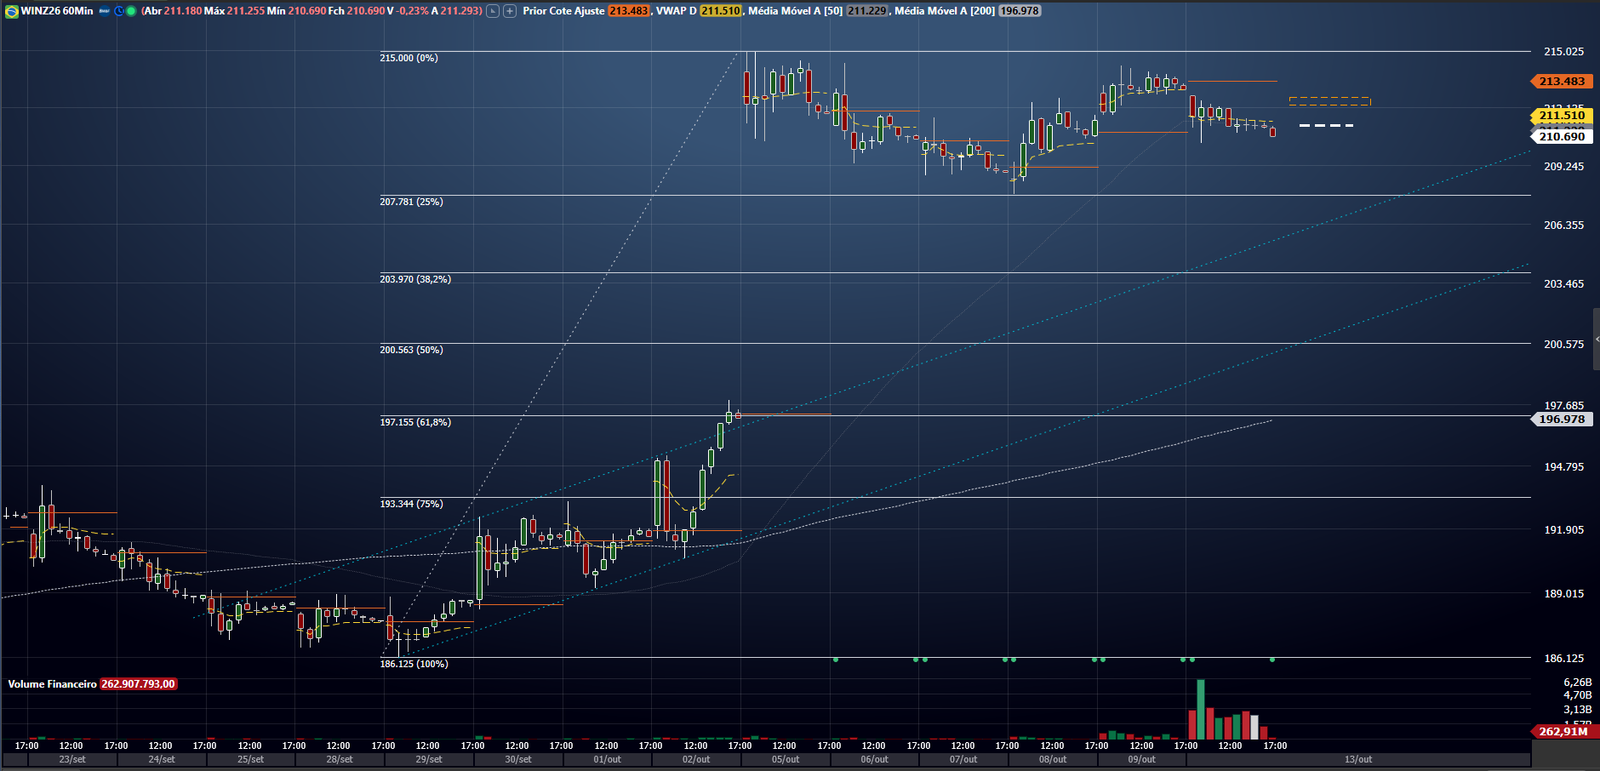Select the dashed orange rectangle drawing
The width and height of the screenshot is (1600, 771).
(x=1330, y=101)
